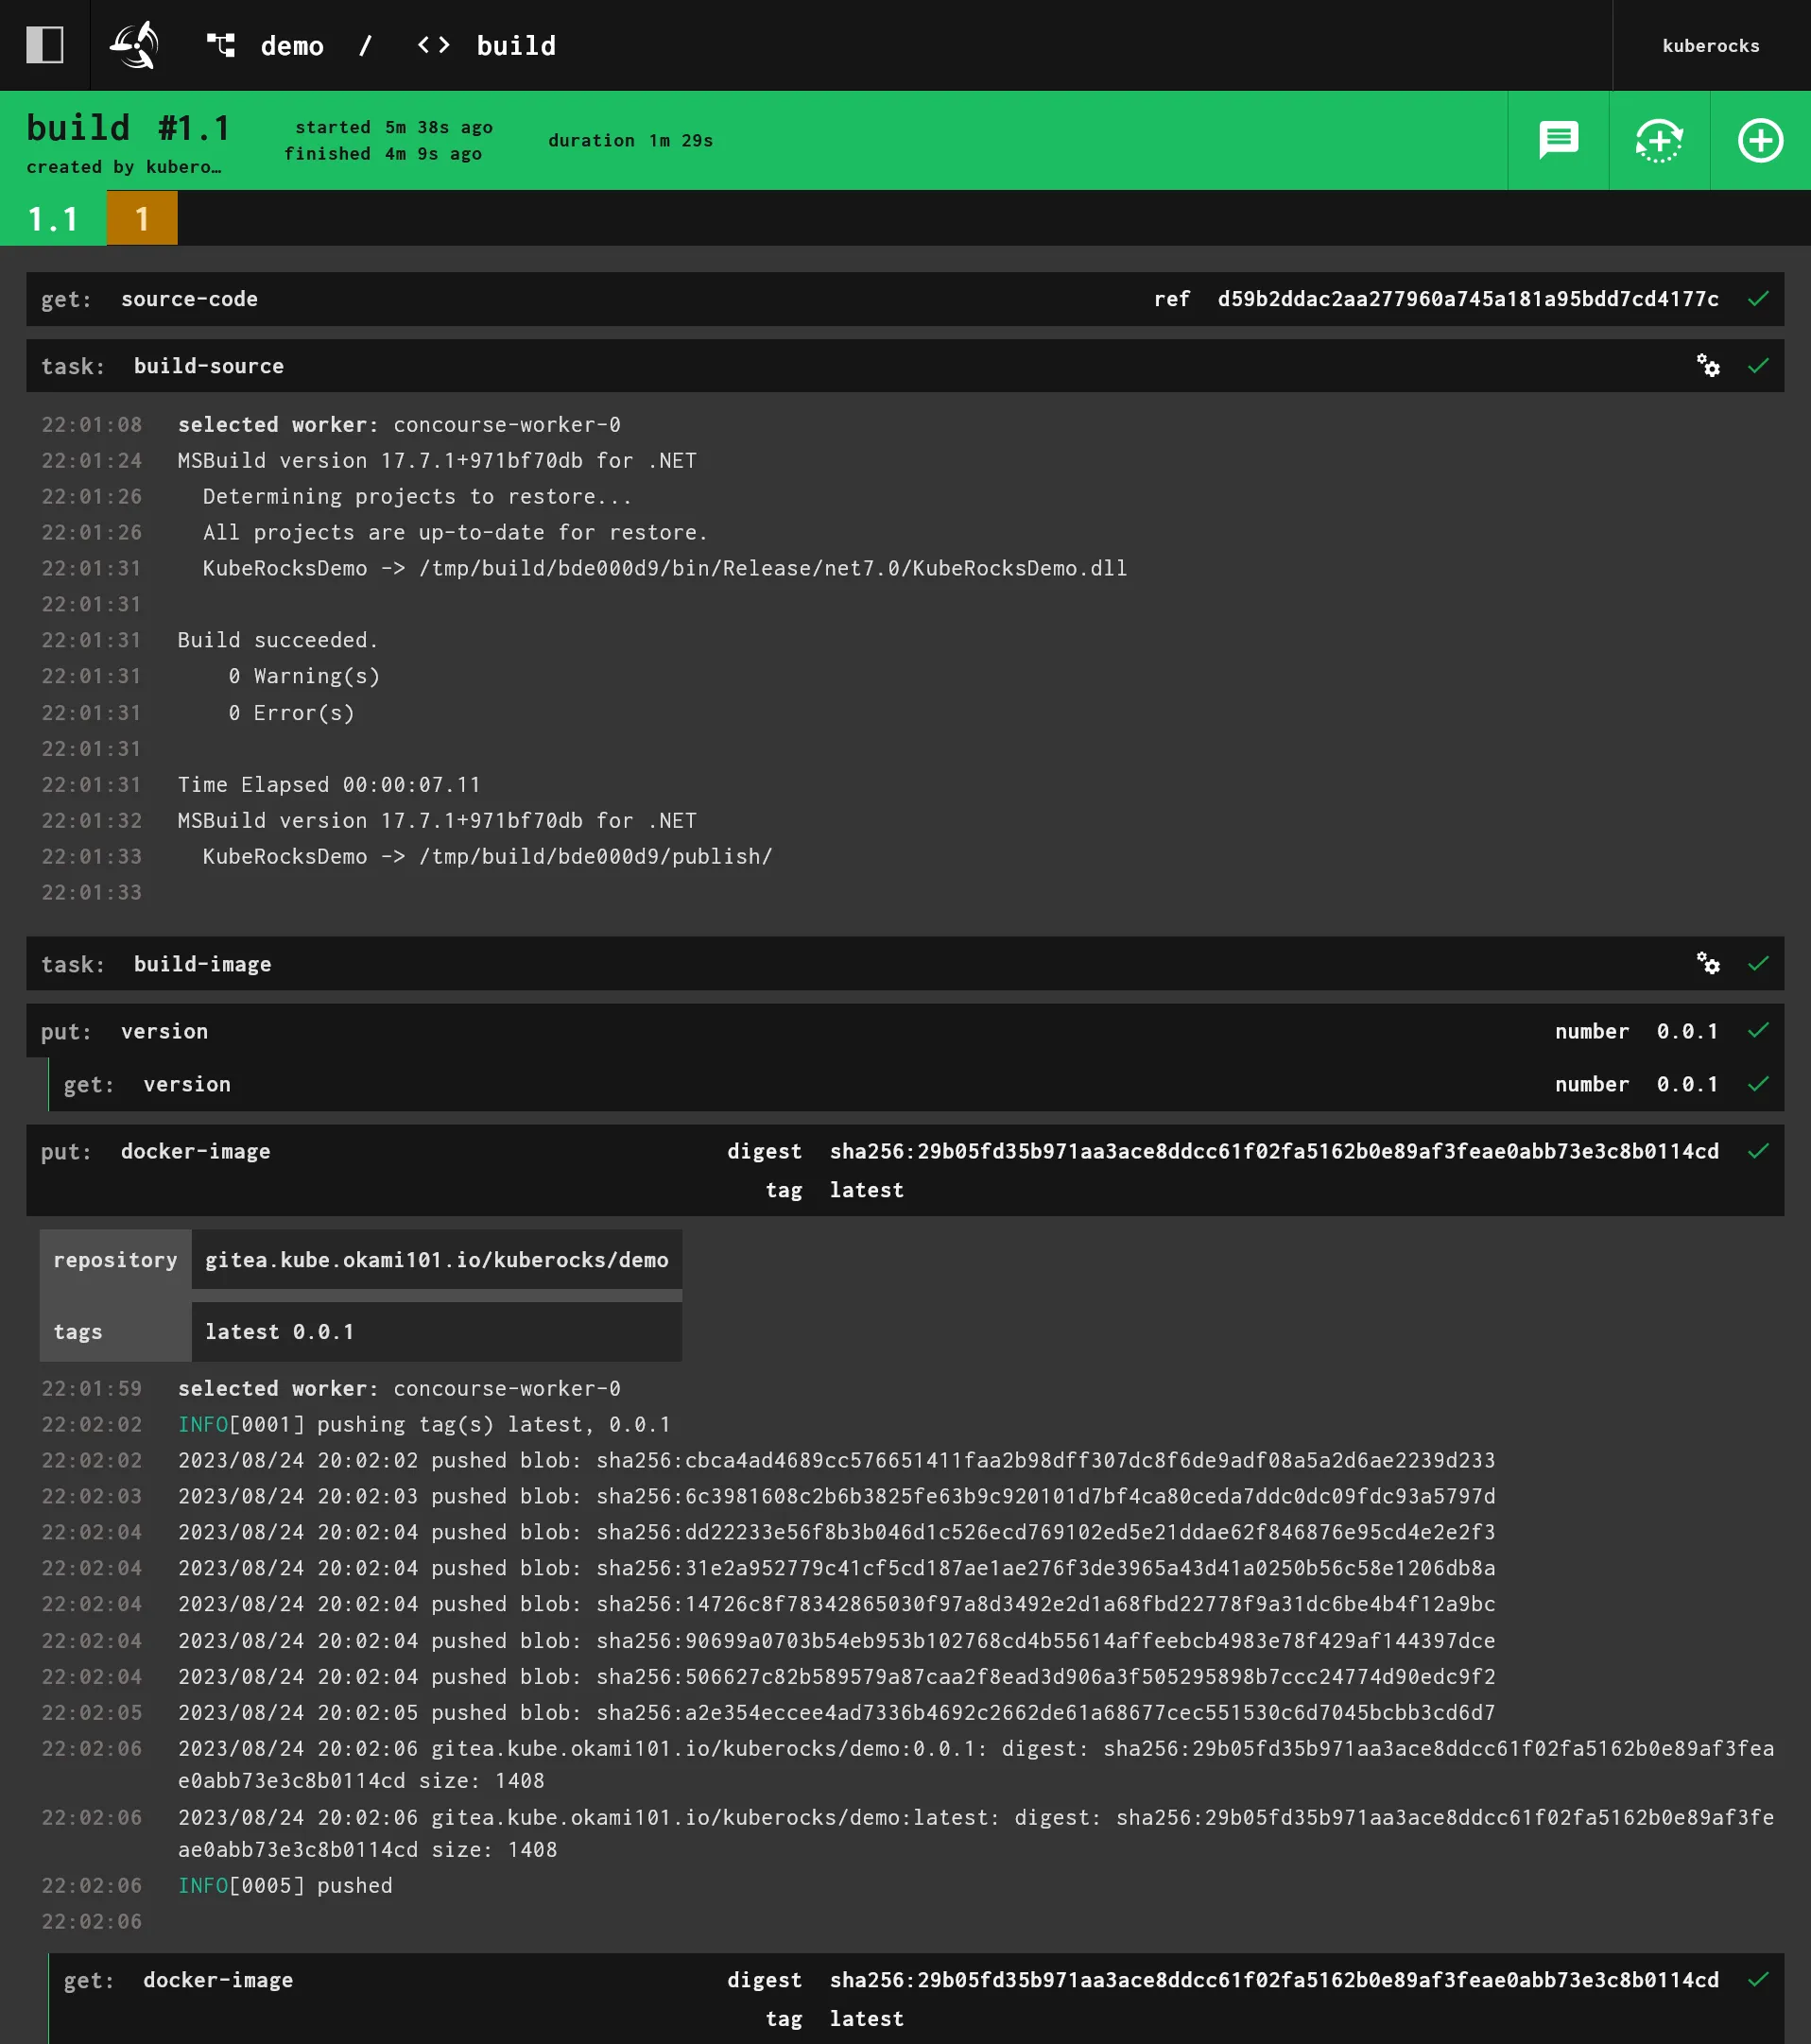Open the demo pipeline breadcrumb link
Image resolution: width=1811 pixels, height=2044 pixels.
[291, 46]
